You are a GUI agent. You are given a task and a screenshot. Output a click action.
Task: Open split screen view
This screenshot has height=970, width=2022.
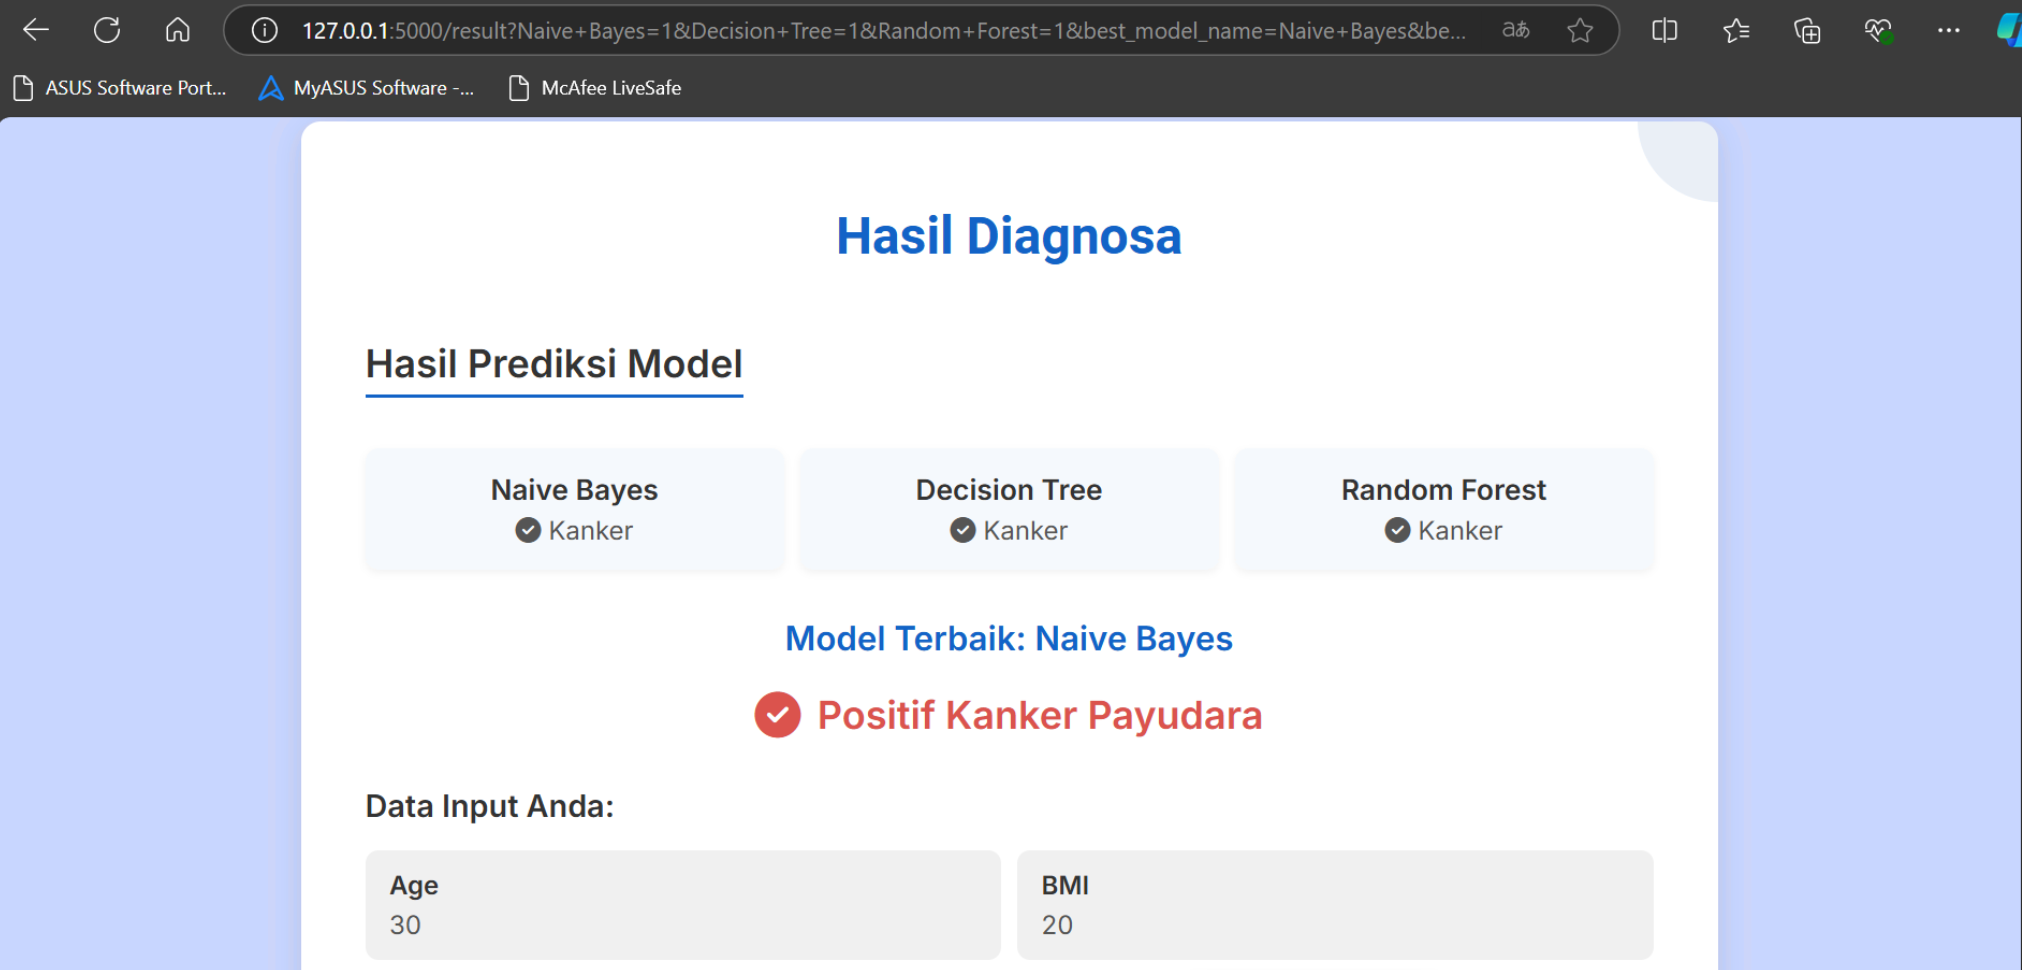[x=1664, y=30]
